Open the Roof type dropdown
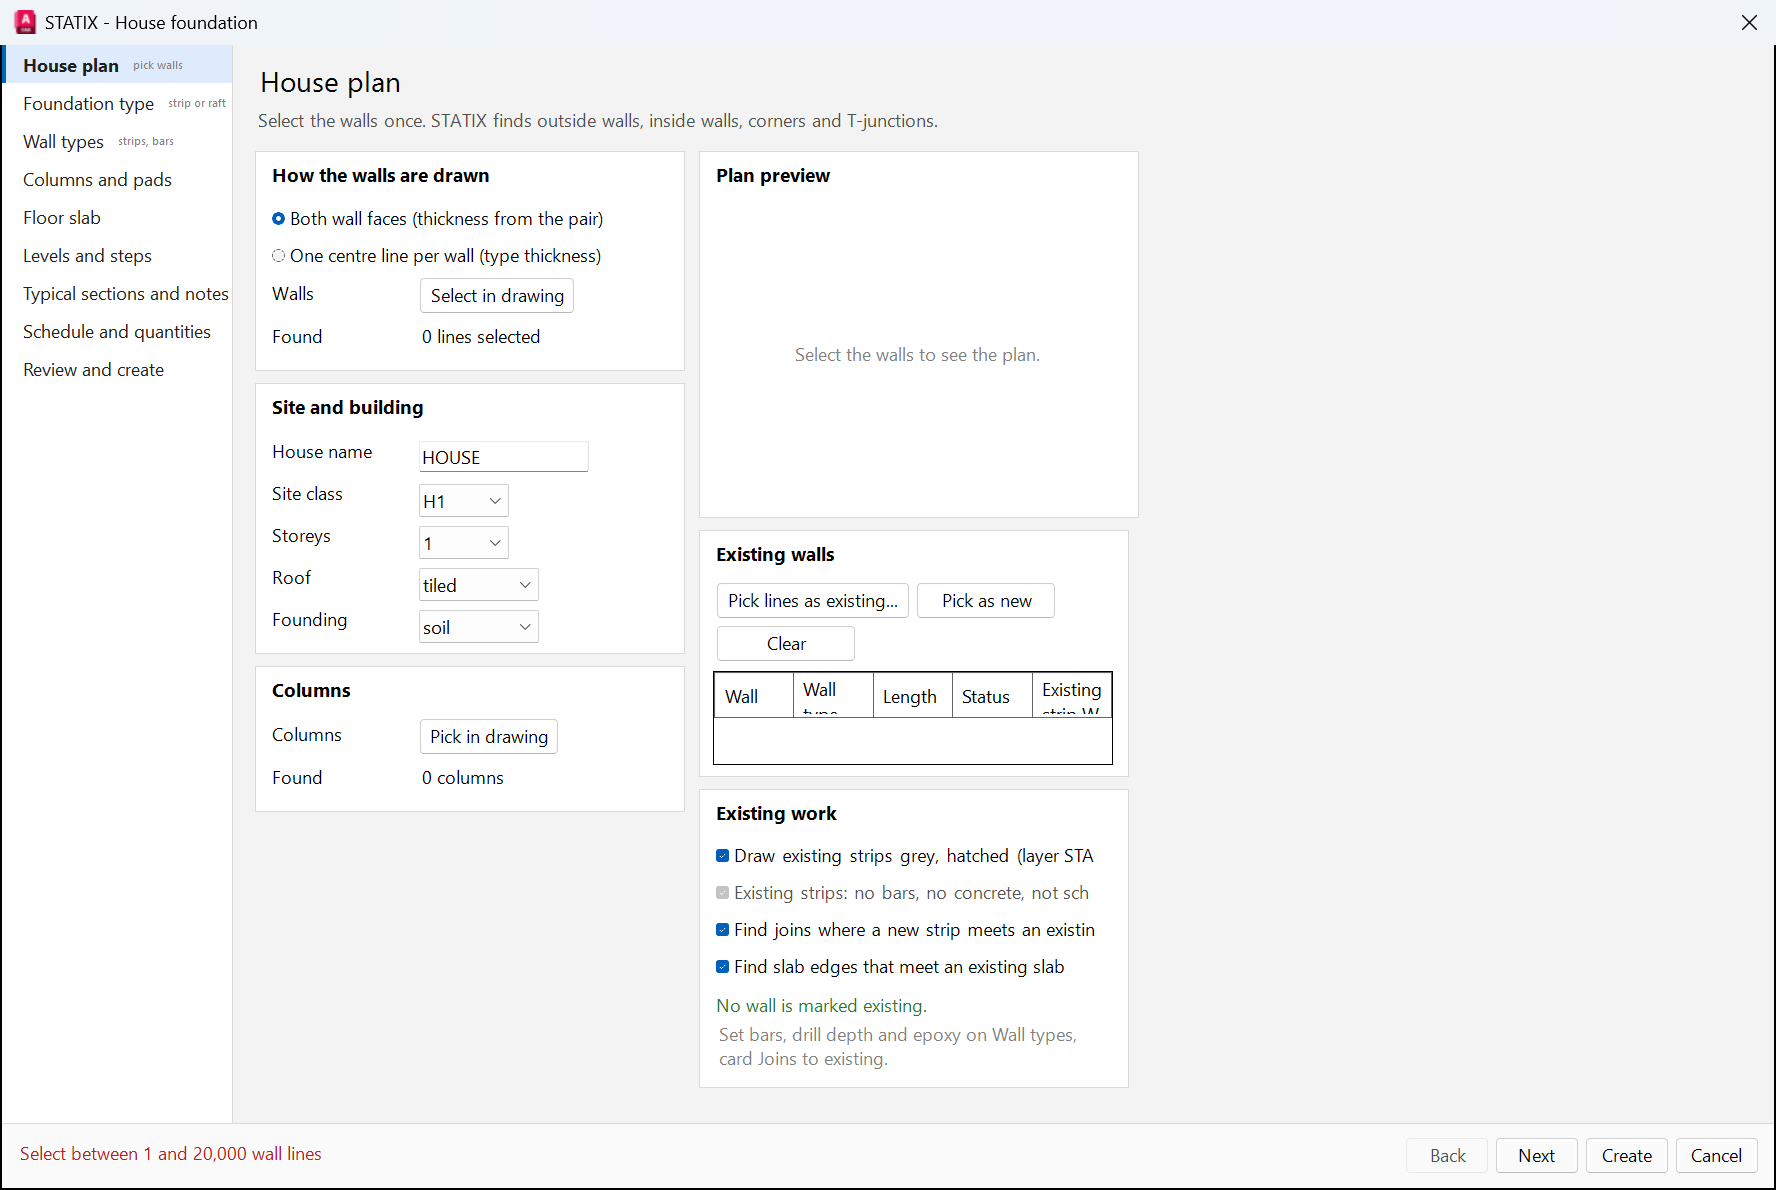 pos(479,585)
